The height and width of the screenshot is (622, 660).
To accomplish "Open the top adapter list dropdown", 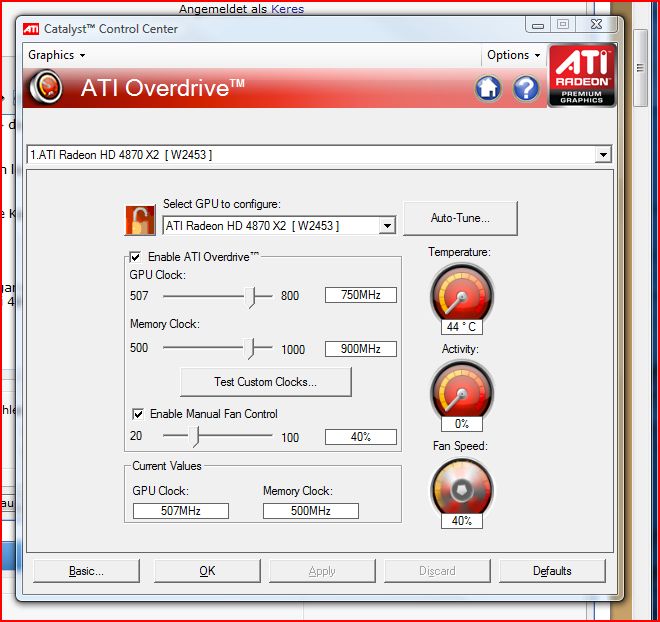I will [x=603, y=154].
